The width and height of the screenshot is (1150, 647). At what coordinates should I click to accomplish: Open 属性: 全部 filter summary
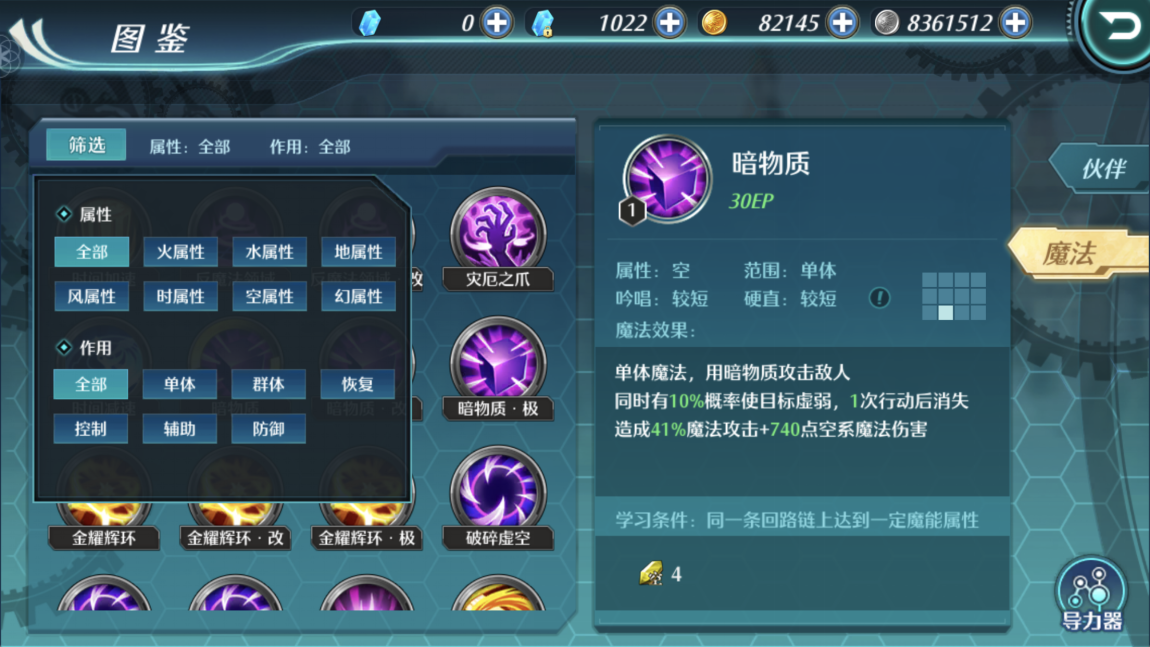(190, 147)
